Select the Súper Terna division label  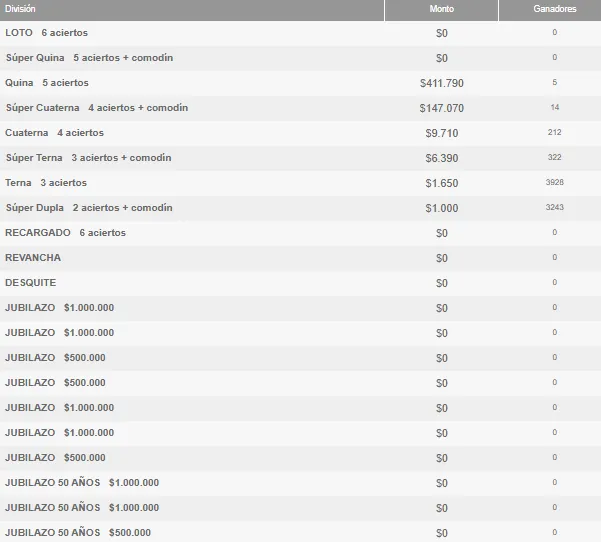click(x=88, y=158)
